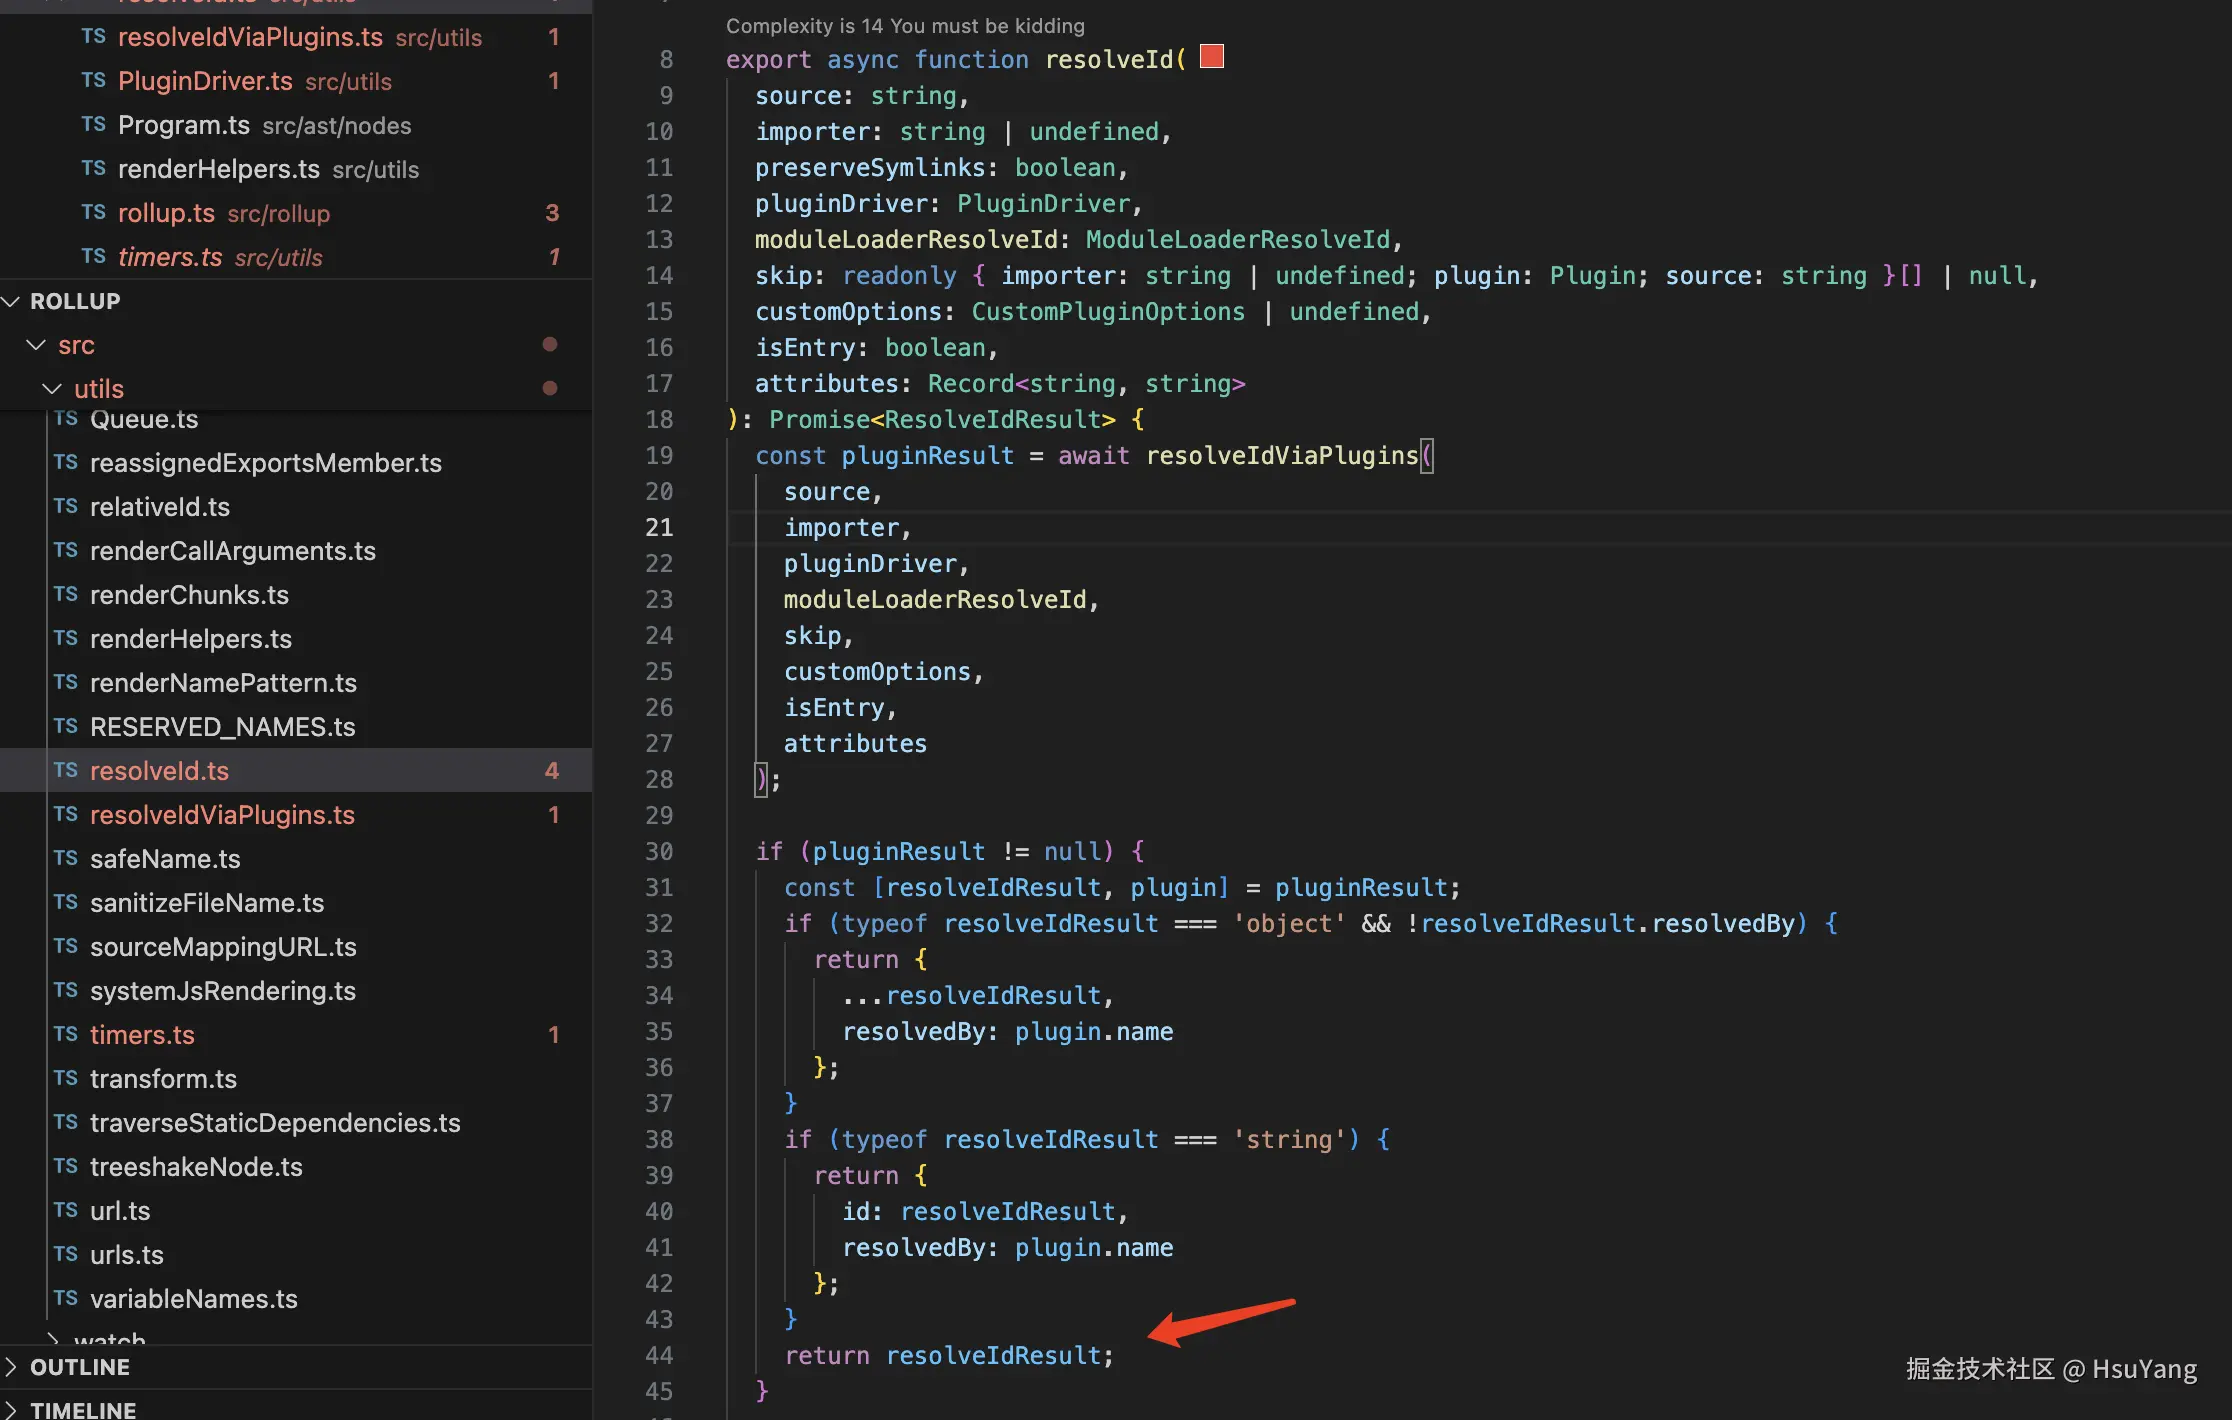Click TS icon of PluginDriver.ts editor entry

pos(94,81)
